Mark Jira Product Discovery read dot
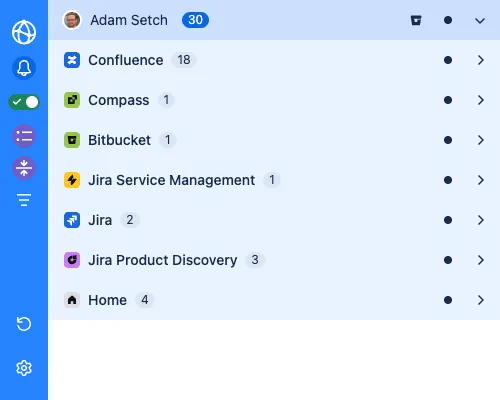Image resolution: width=500 pixels, height=400 pixels. (448, 260)
